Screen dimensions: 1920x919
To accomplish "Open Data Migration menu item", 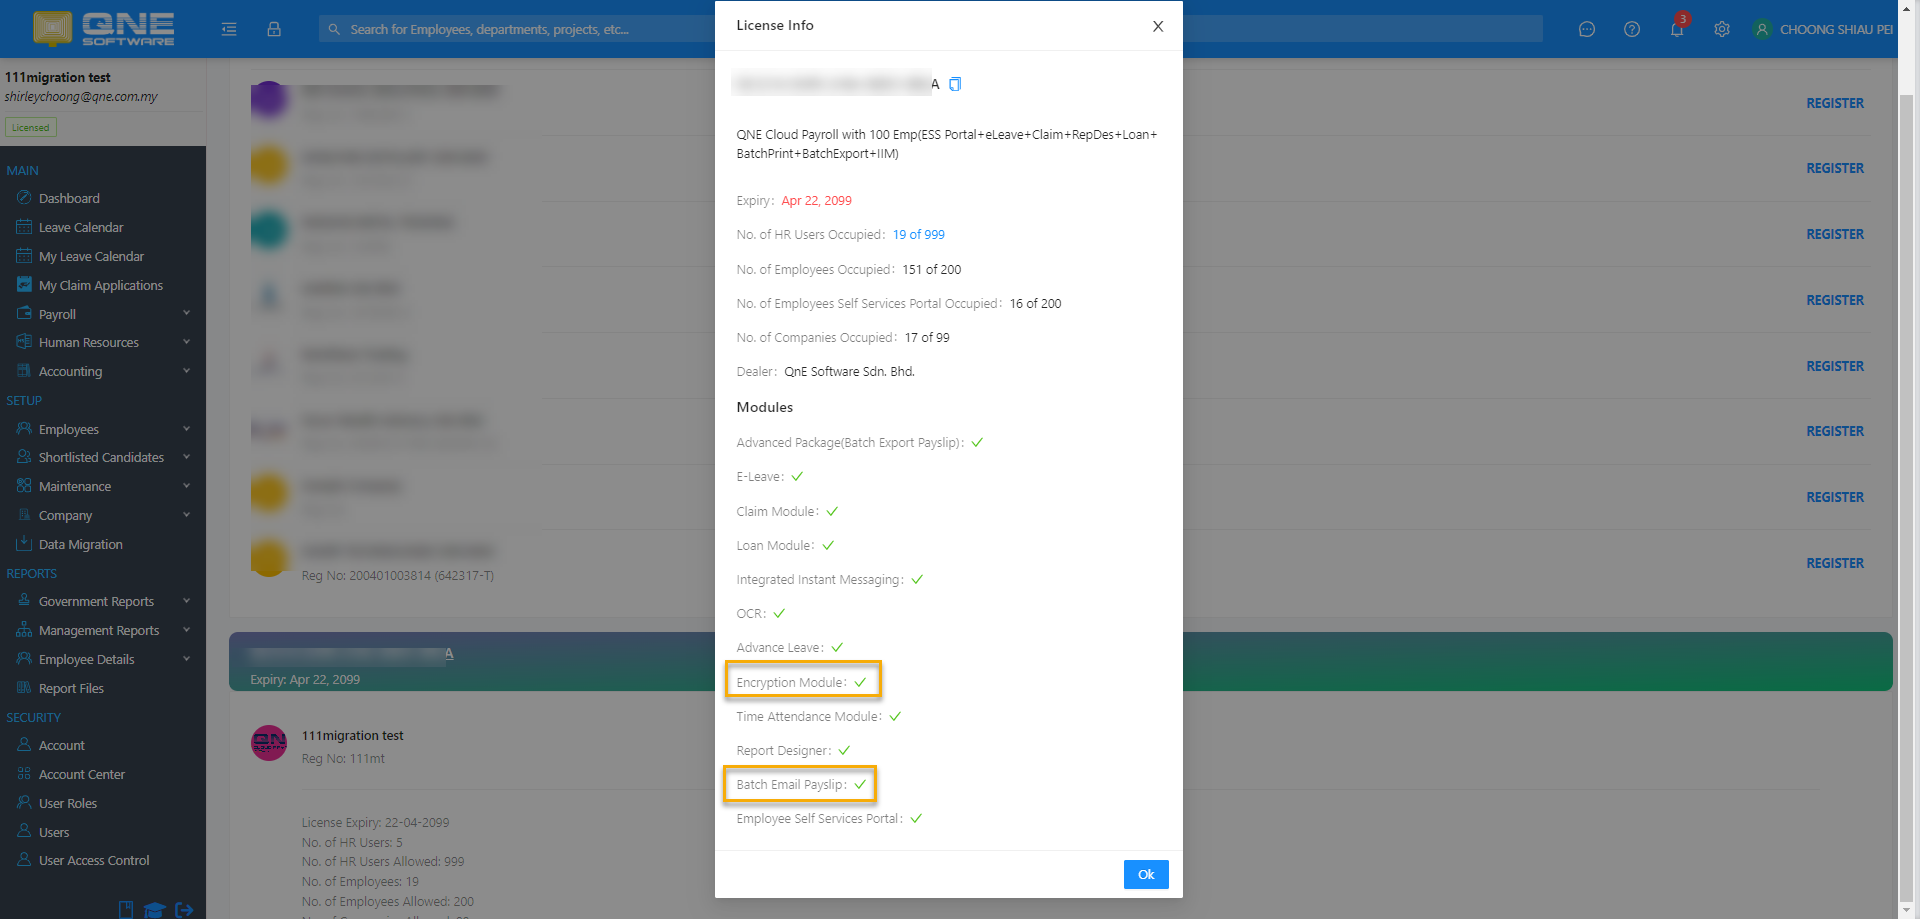I will tap(80, 544).
